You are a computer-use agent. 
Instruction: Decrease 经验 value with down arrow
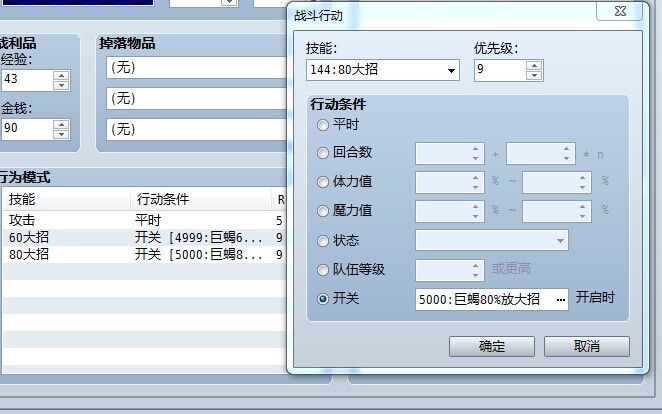[x=61, y=85]
